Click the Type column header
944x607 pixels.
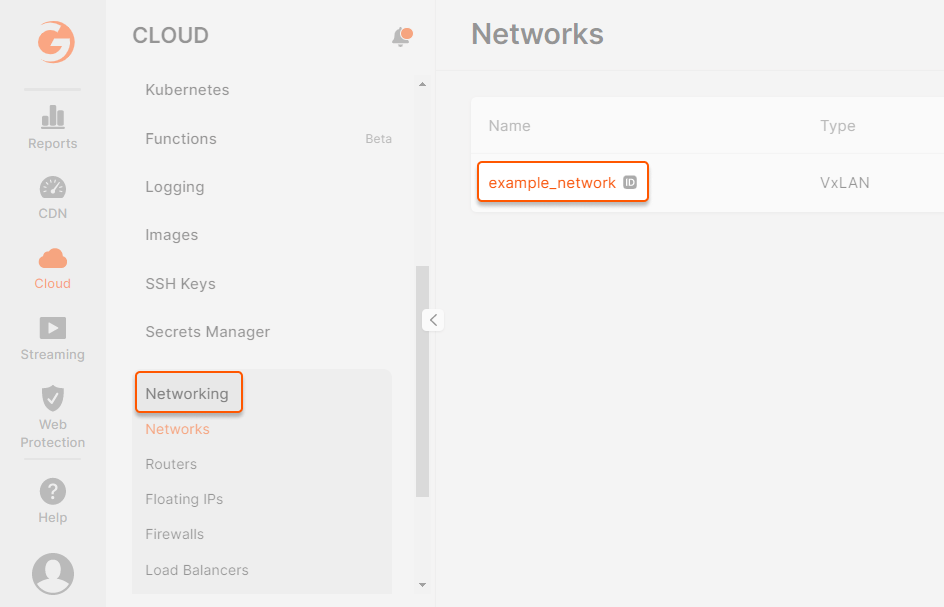[x=837, y=126]
